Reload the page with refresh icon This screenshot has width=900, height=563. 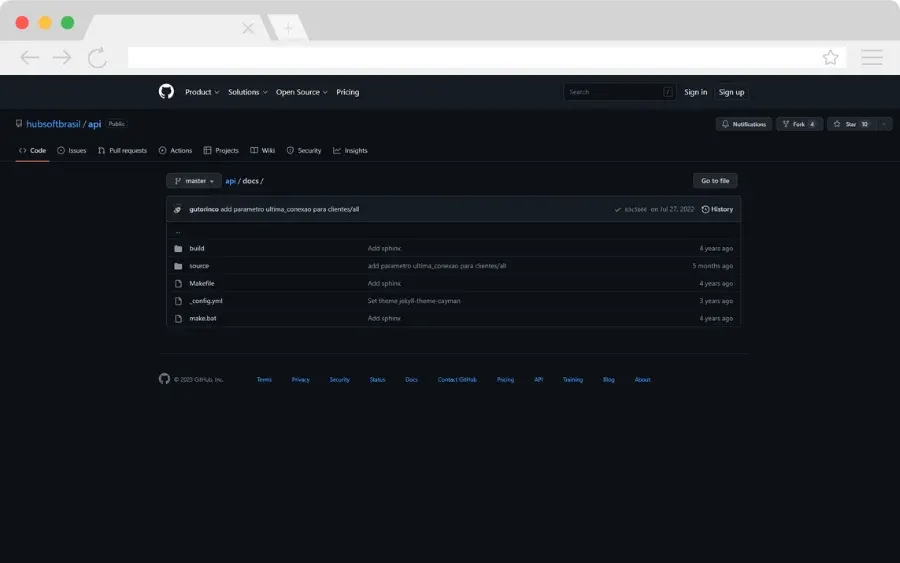98,57
